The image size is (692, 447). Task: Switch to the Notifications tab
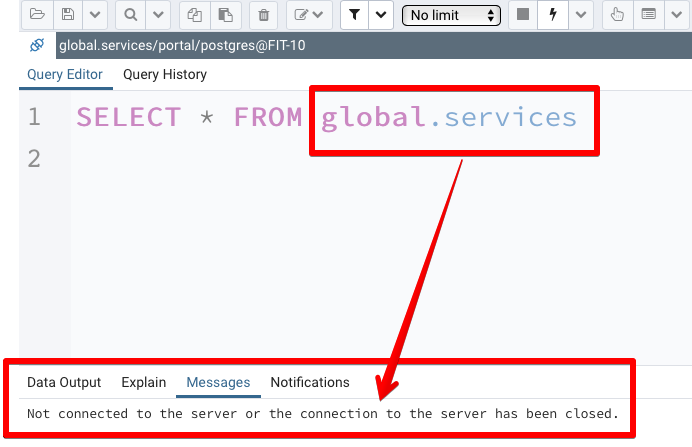(x=310, y=382)
